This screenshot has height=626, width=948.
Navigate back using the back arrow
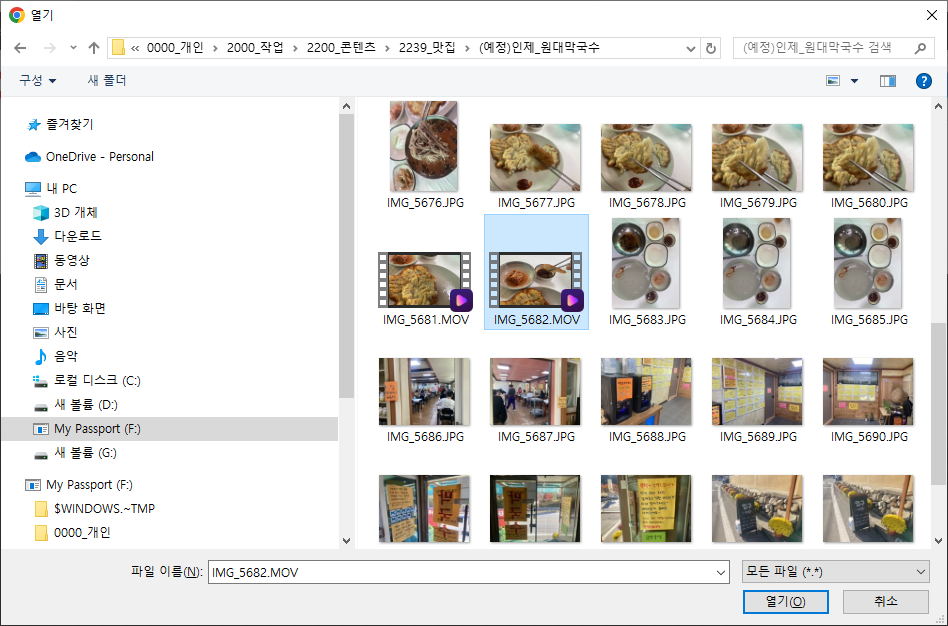[20, 47]
